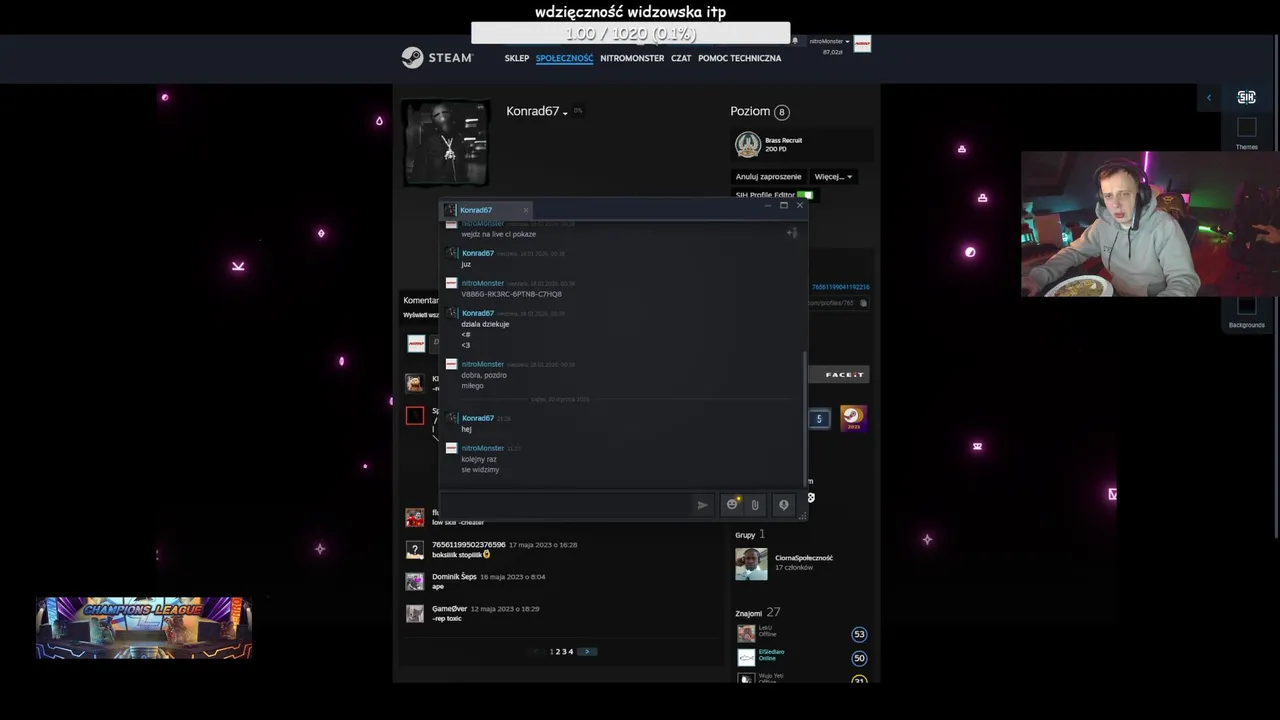Send the chat message with arrow icon

(x=702, y=505)
